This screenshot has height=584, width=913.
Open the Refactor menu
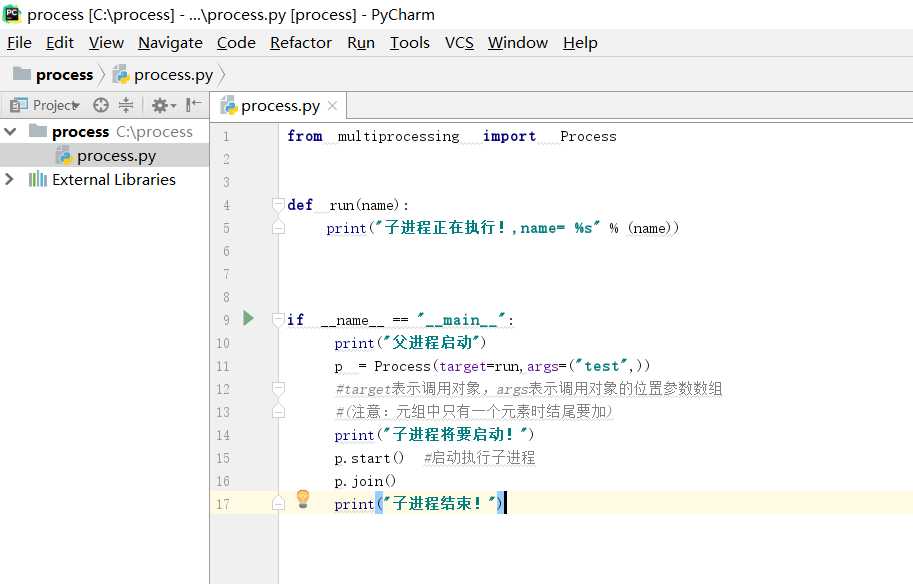(x=301, y=43)
